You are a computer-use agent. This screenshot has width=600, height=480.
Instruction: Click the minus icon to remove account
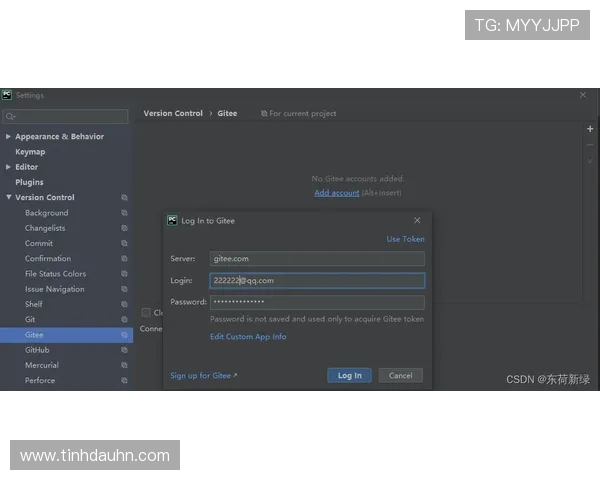coord(590,145)
